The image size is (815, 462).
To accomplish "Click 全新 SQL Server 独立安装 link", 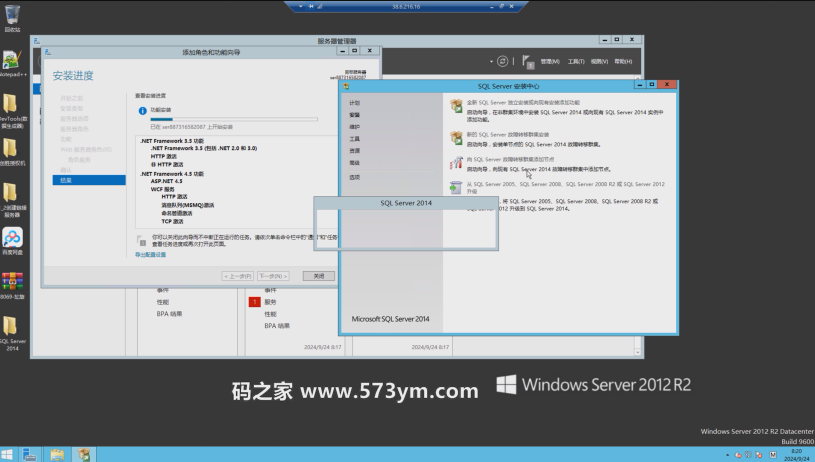I will (x=523, y=103).
